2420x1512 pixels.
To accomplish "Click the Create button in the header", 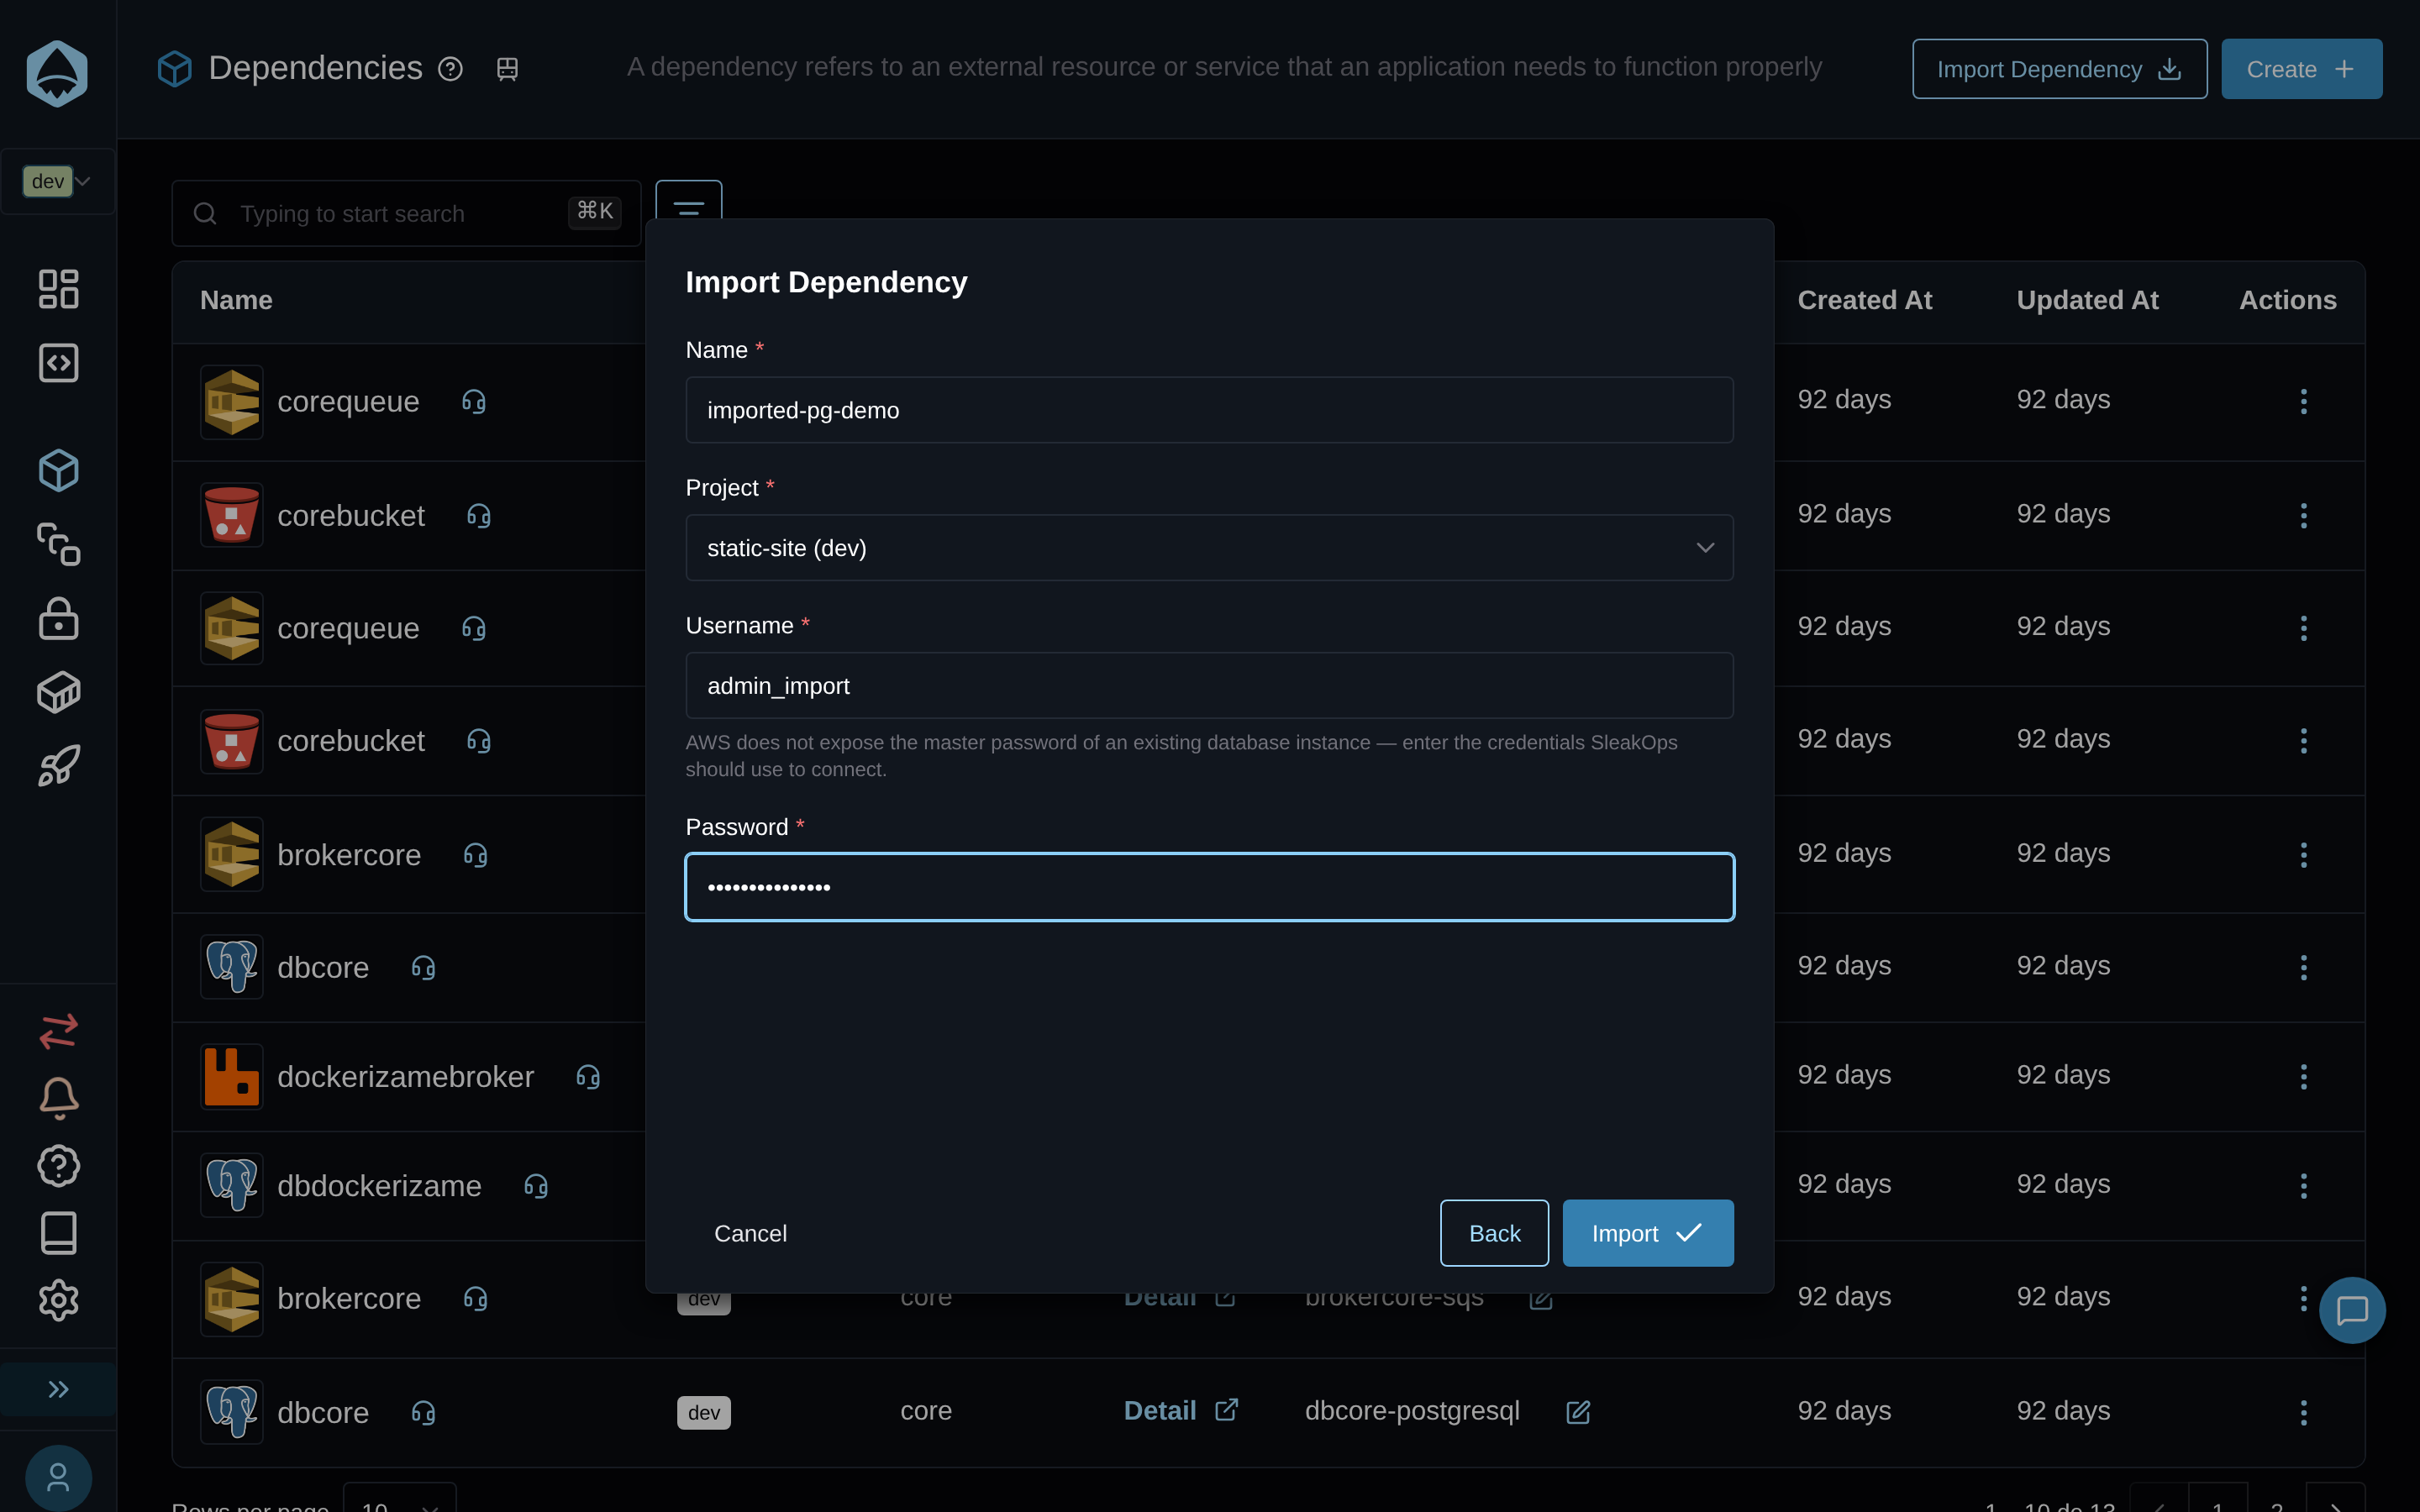I will [2301, 69].
